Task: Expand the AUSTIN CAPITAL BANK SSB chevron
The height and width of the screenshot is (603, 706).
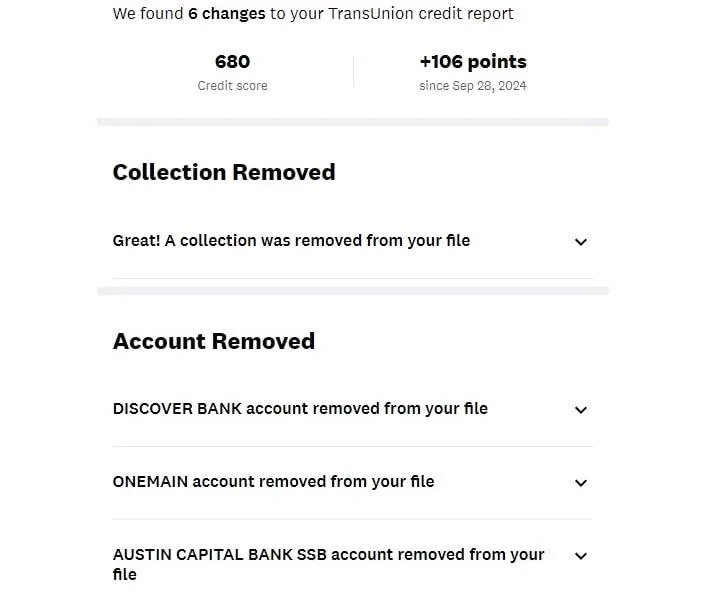Action: 581,556
